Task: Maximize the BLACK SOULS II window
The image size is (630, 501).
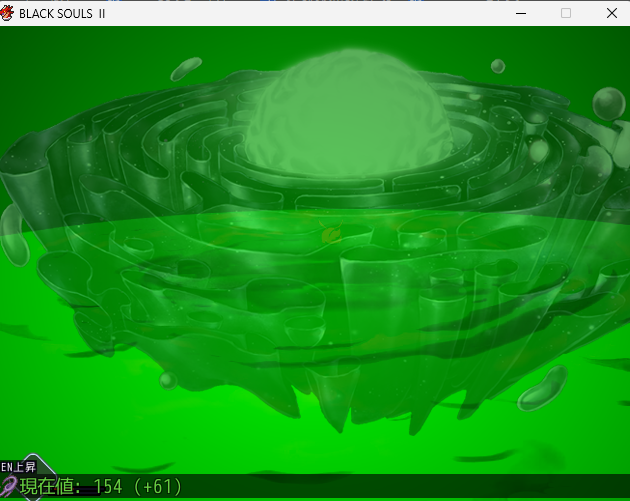Action: point(566,13)
